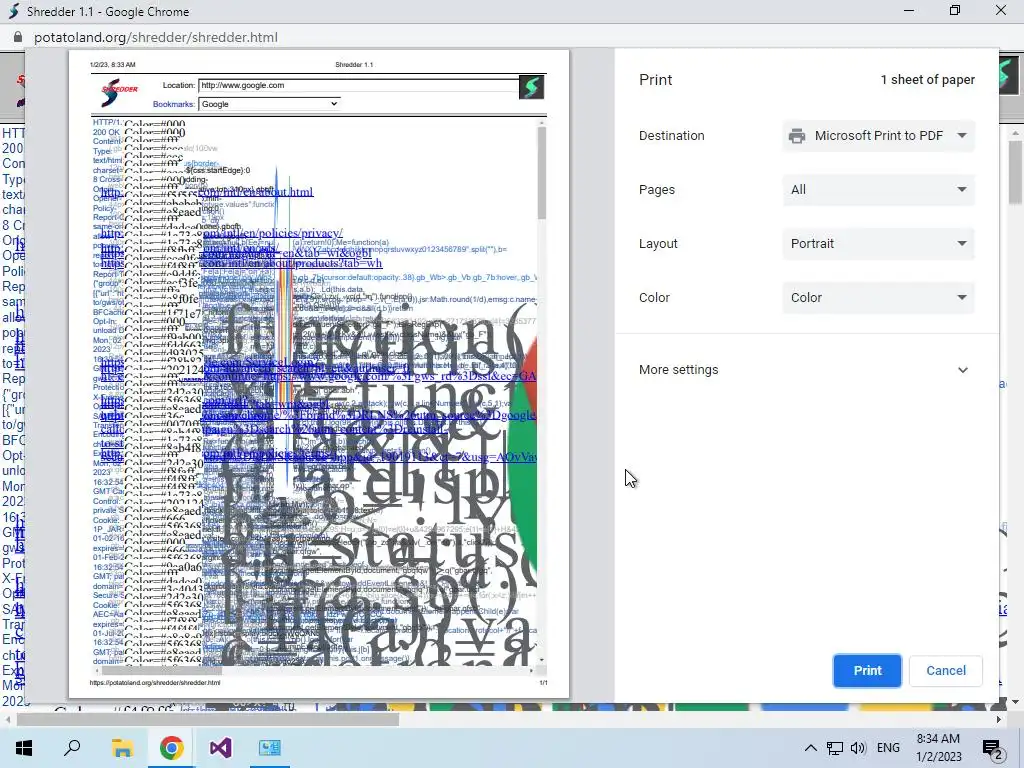The image size is (1024, 768).
Task: Open the Pages dropdown set to All
Action: click(x=878, y=190)
